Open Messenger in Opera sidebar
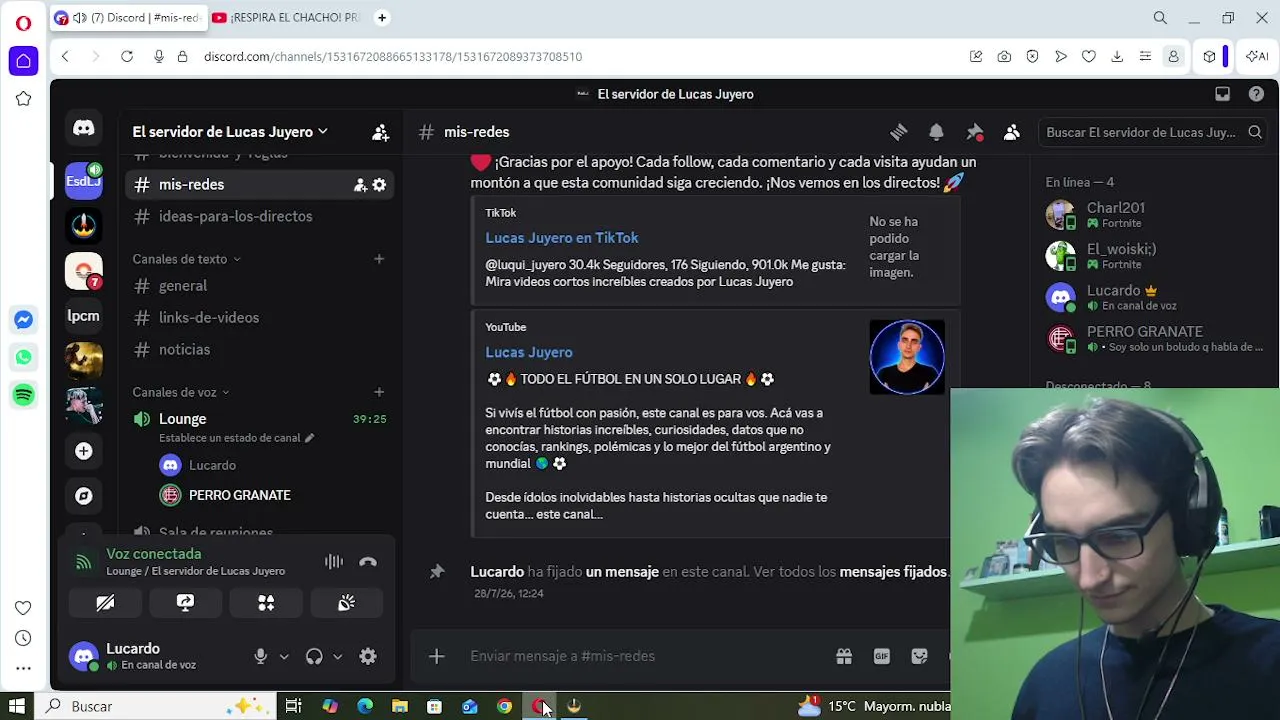Screen dimensions: 1280x720 click(x=23, y=320)
